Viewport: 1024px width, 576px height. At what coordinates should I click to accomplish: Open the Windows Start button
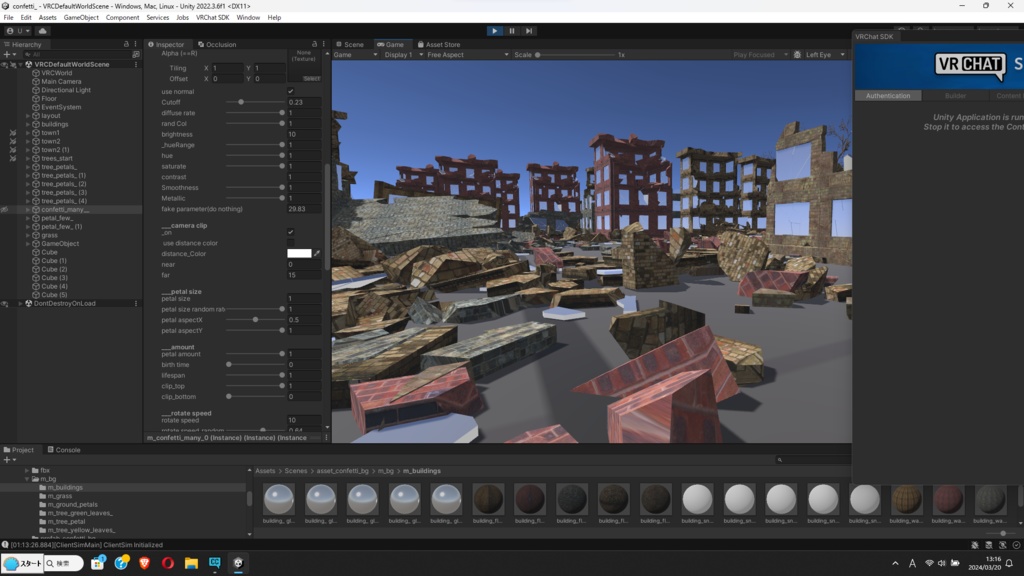click(x=22, y=563)
